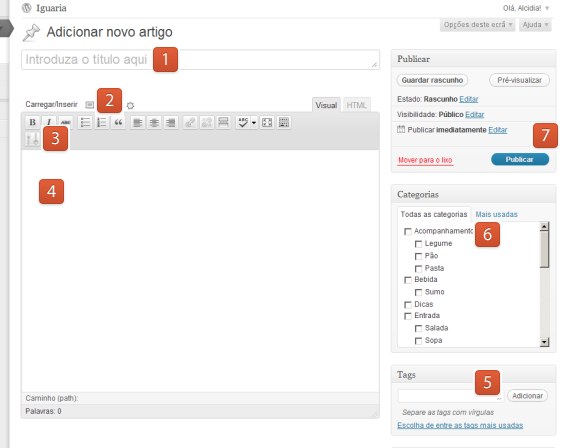
Task: Expand the Ajuda help dropdown
Action: (535, 25)
